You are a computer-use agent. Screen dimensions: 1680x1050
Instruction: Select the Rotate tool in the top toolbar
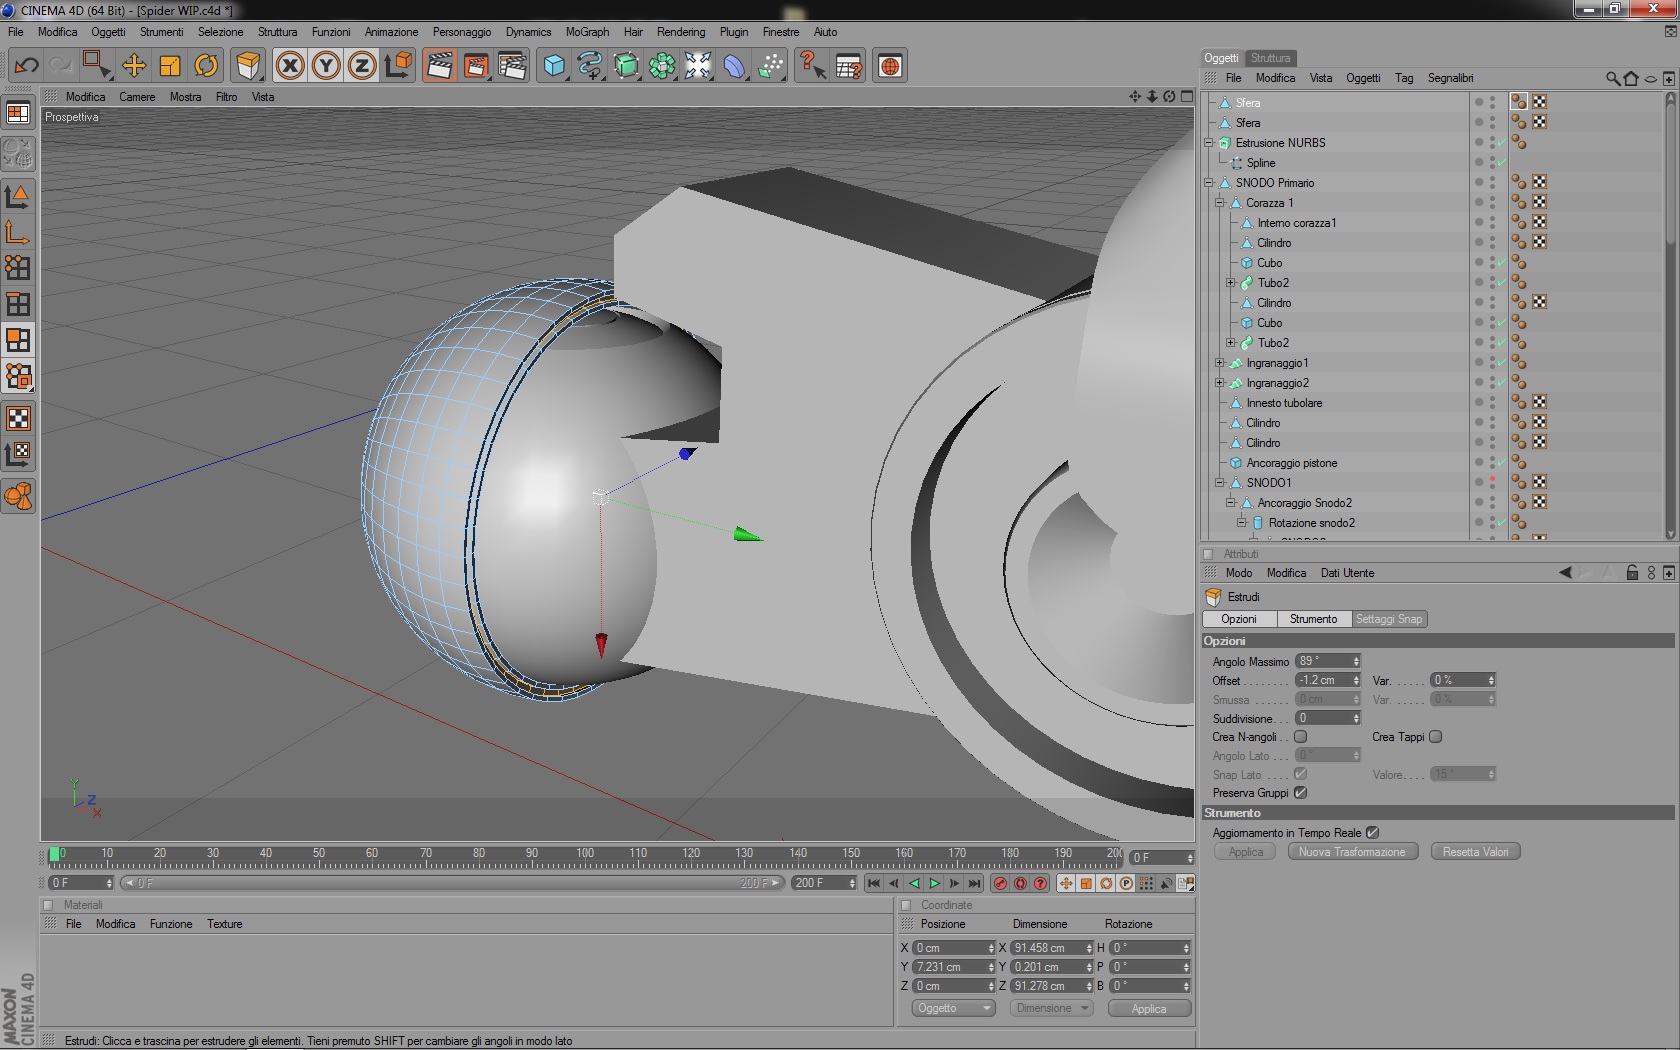206,66
